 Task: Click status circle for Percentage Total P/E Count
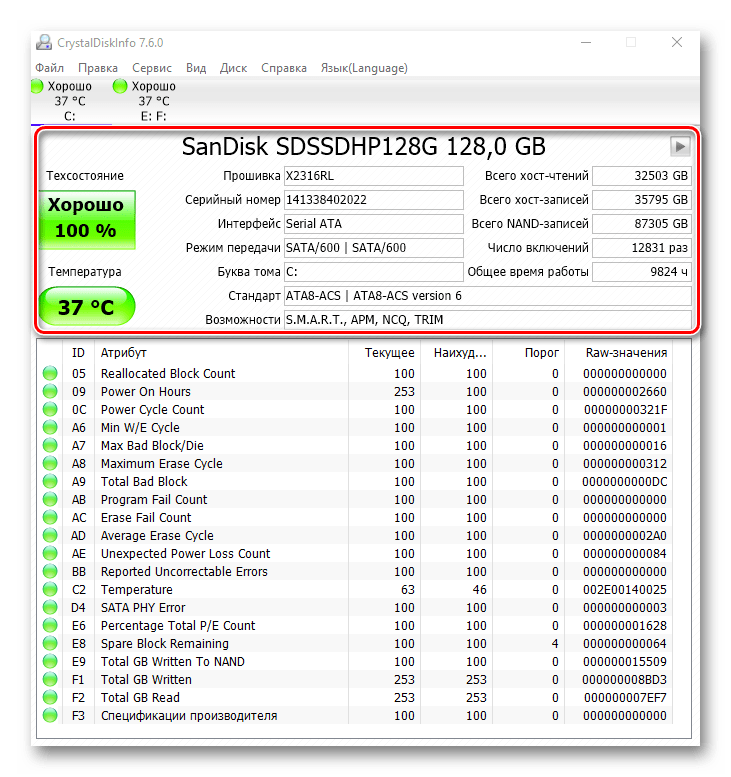(x=50, y=625)
